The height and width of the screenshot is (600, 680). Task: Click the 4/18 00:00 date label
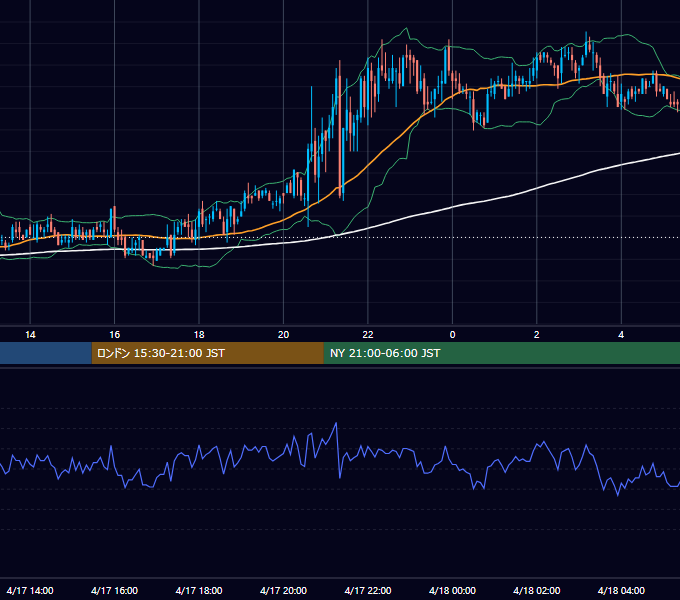[x=452, y=590]
